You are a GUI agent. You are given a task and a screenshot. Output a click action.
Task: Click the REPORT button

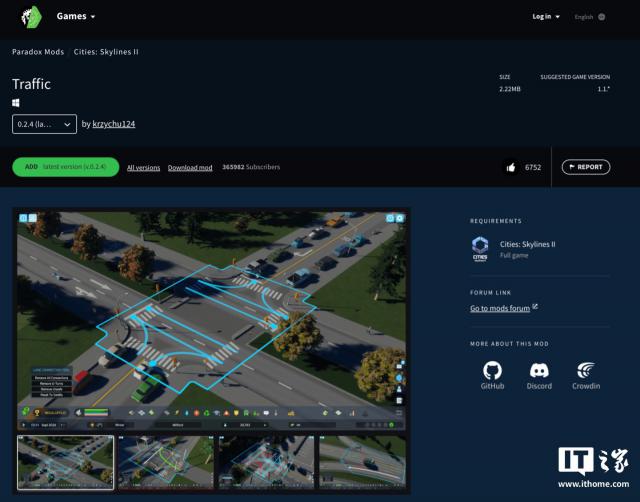(x=585, y=167)
